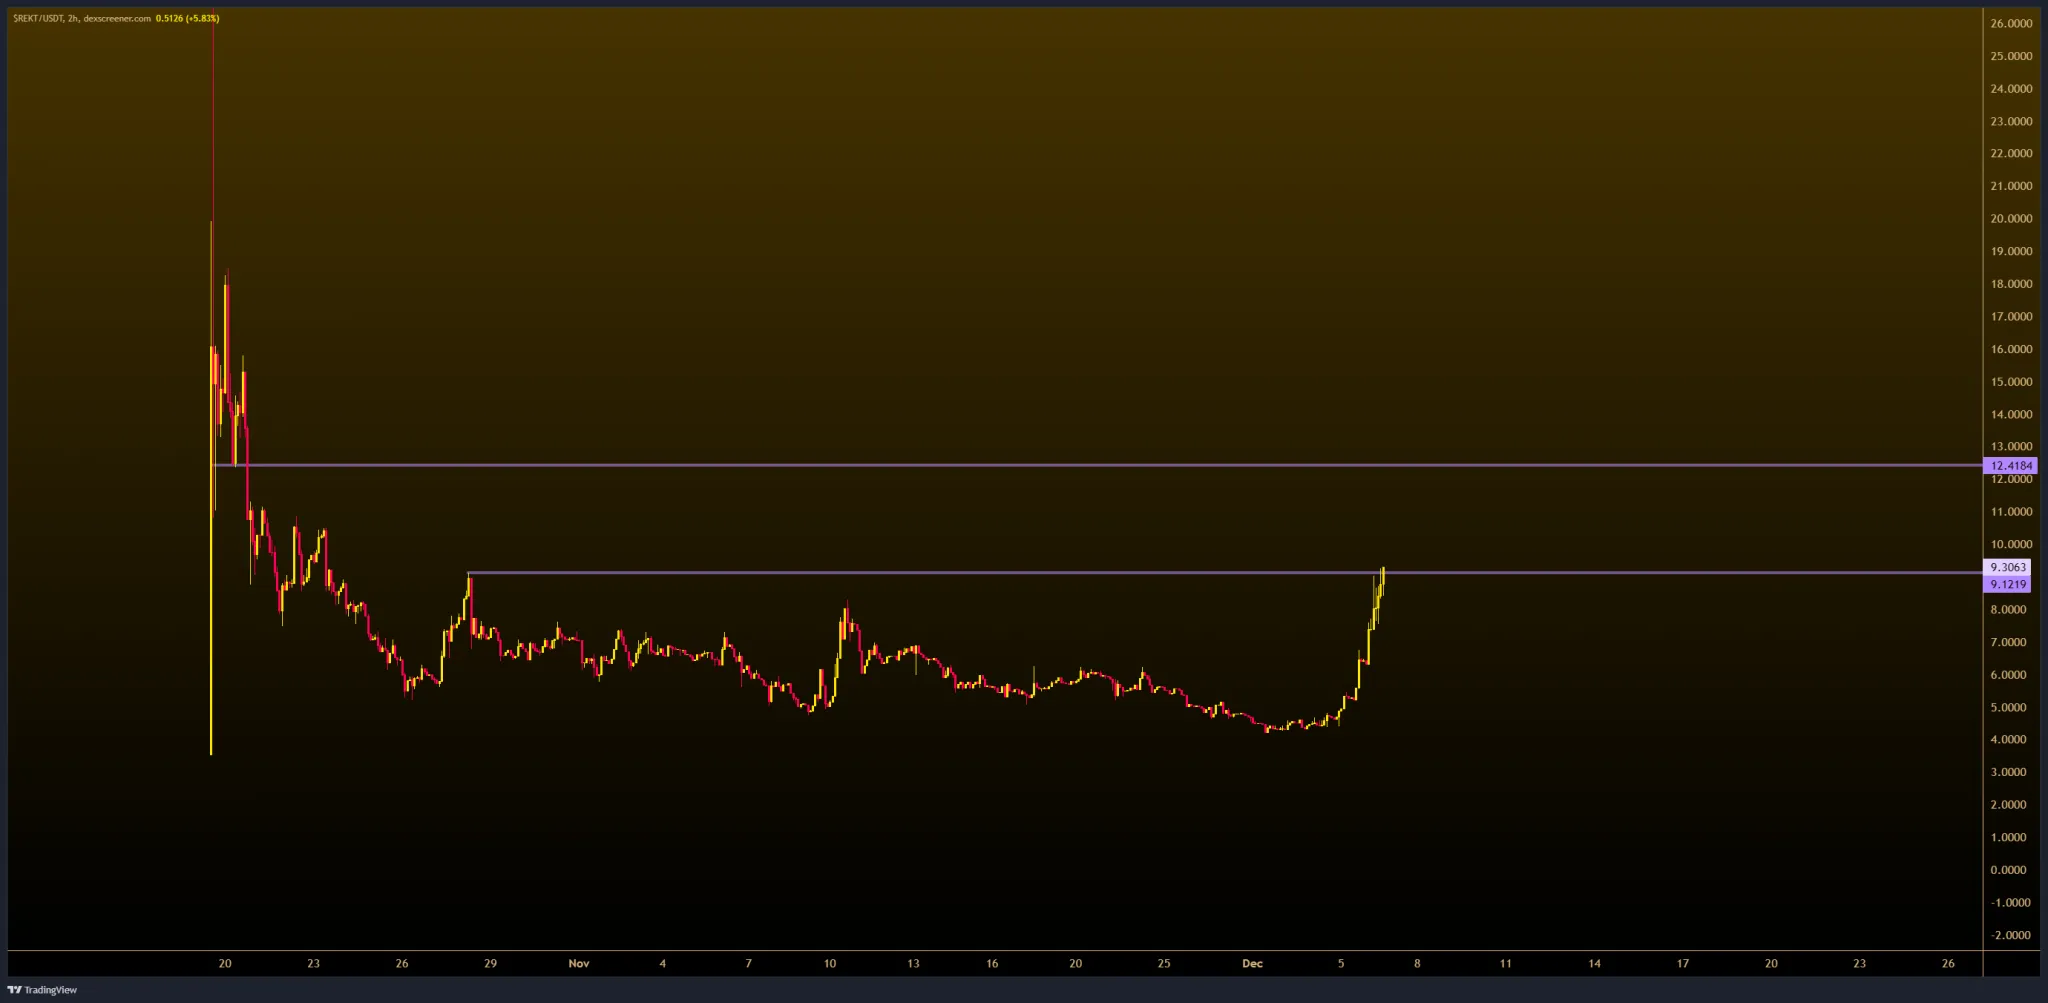The width and height of the screenshot is (2048, 1003).
Task: Click the 0.5126 (+5.83%) price change label
Action: click(x=187, y=18)
